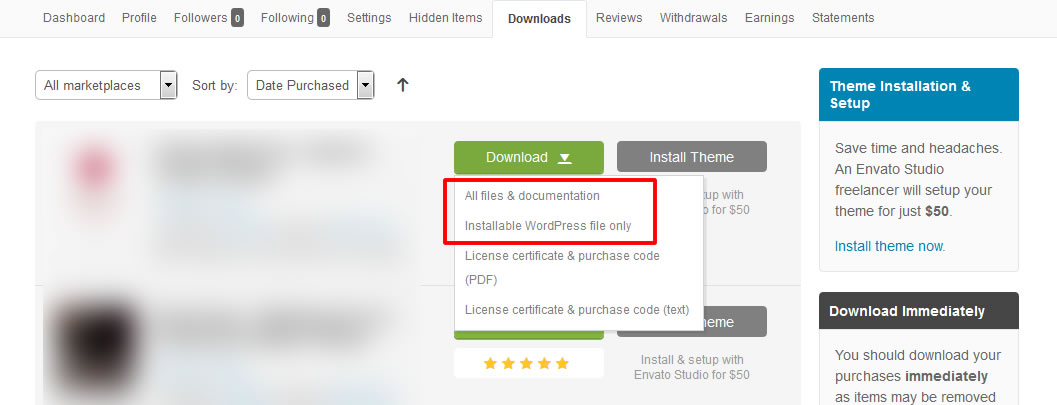Click the first Install Theme button

click(x=692, y=157)
